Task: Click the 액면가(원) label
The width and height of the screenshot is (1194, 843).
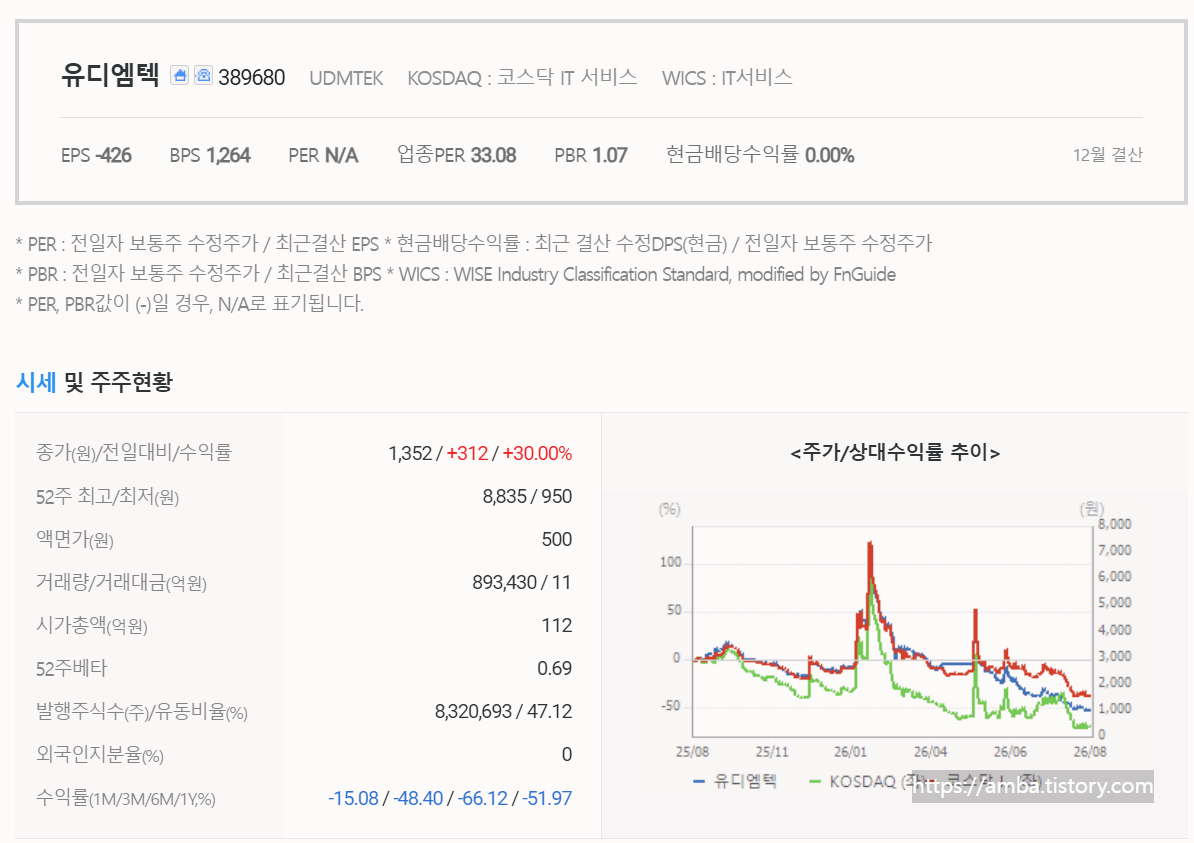Action: click(x=75, y=540)
